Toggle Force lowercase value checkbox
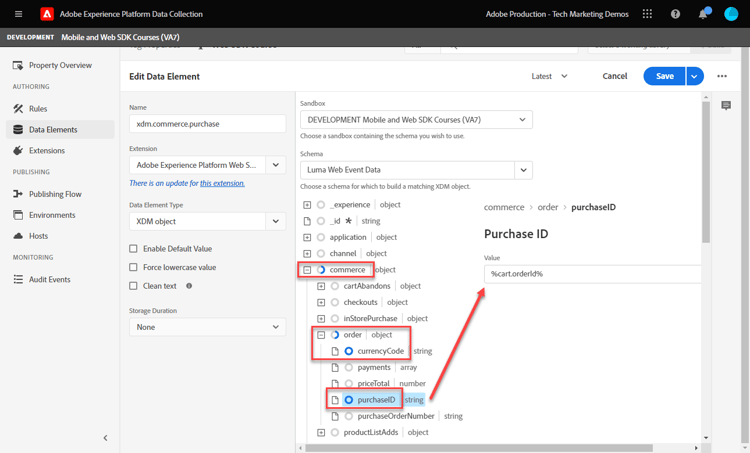Image resolution: width=750 pixels, height=453 pixels. [133, 267]
